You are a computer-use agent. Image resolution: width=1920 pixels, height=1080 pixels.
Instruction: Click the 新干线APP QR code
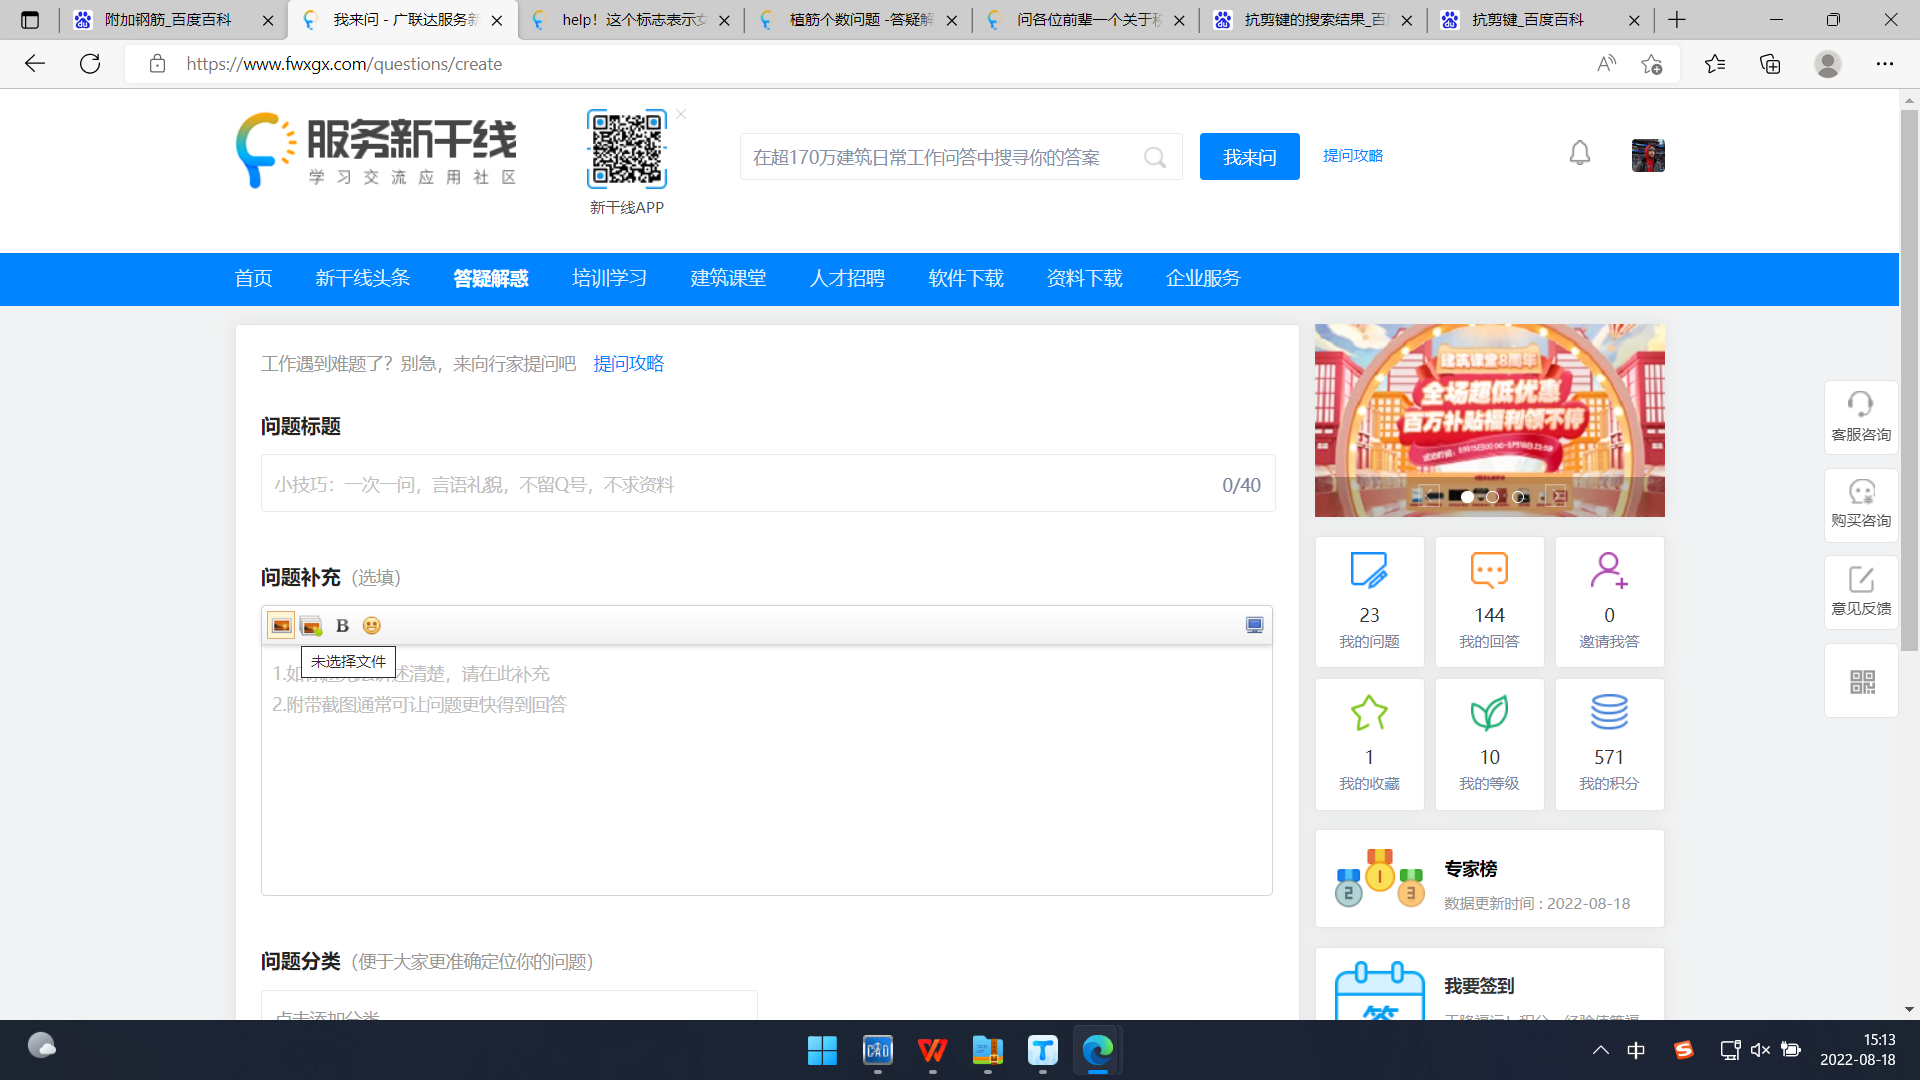pyautogui.click(x=626, y=149)
